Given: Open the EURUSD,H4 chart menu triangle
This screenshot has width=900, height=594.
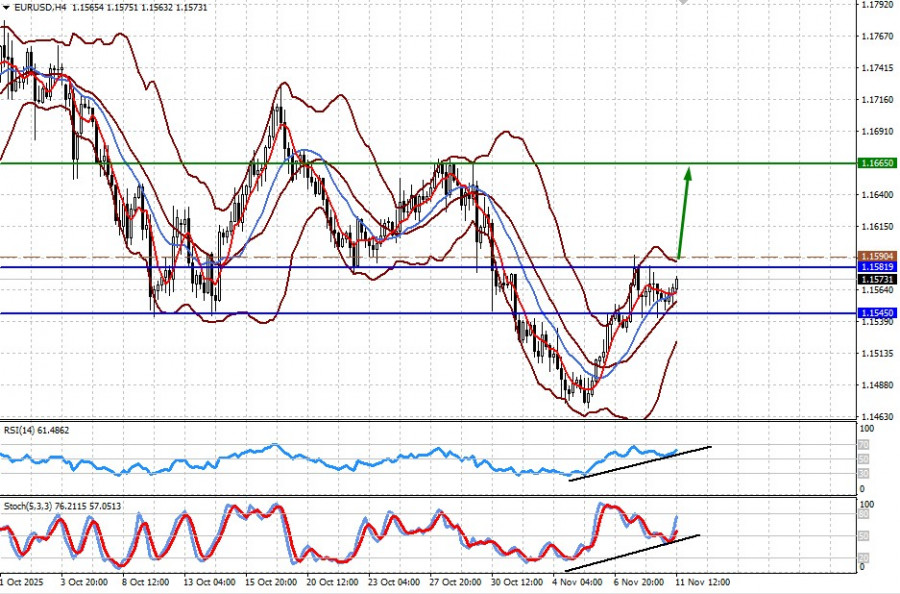Looking at the screenshot, I should [6, 7].
